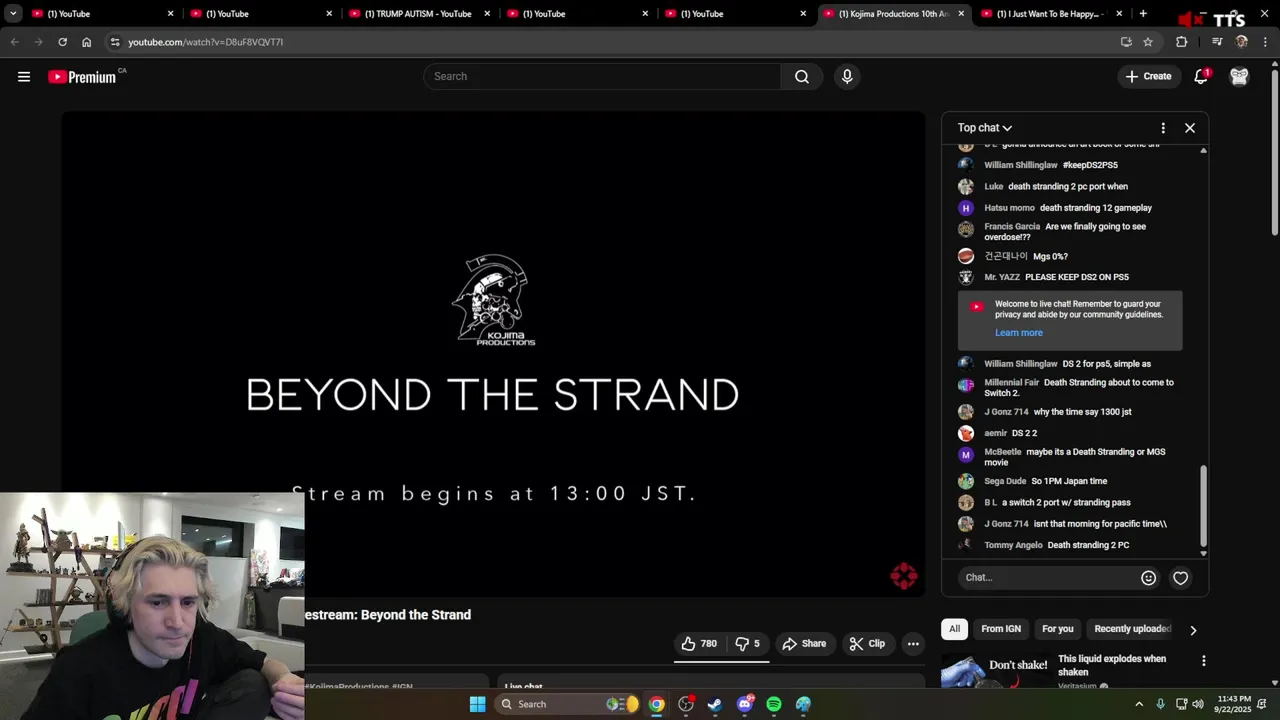Open the YouTube hamburger guide menu
Image resolution: width=1280 pixels, height=720 pixels.
(24, 77)
